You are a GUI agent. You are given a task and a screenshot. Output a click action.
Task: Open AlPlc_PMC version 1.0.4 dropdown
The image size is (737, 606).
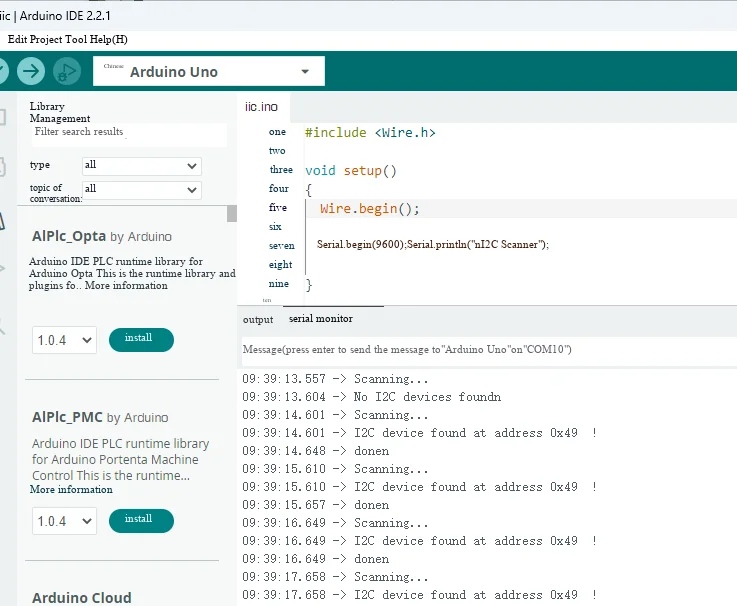[x=64, y=521]
